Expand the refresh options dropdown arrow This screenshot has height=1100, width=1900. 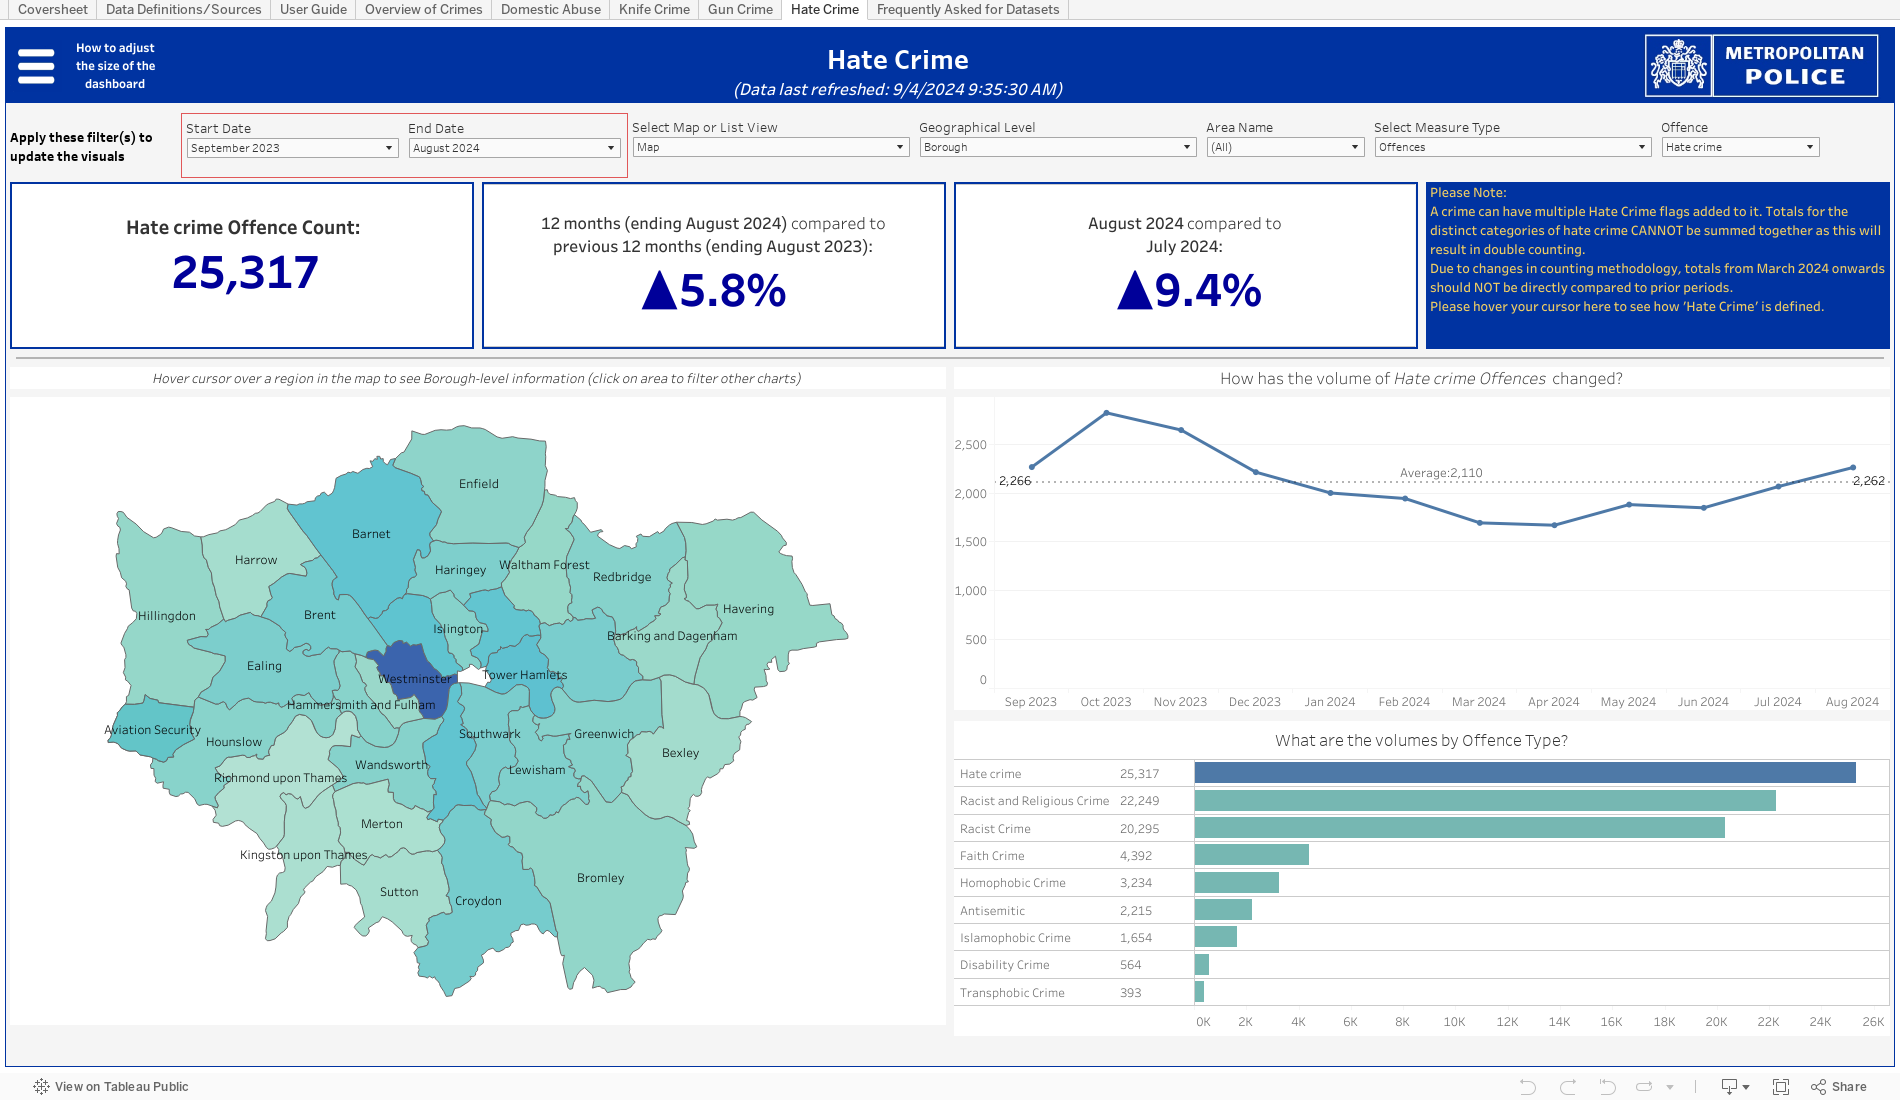tap(1670, 1087)
